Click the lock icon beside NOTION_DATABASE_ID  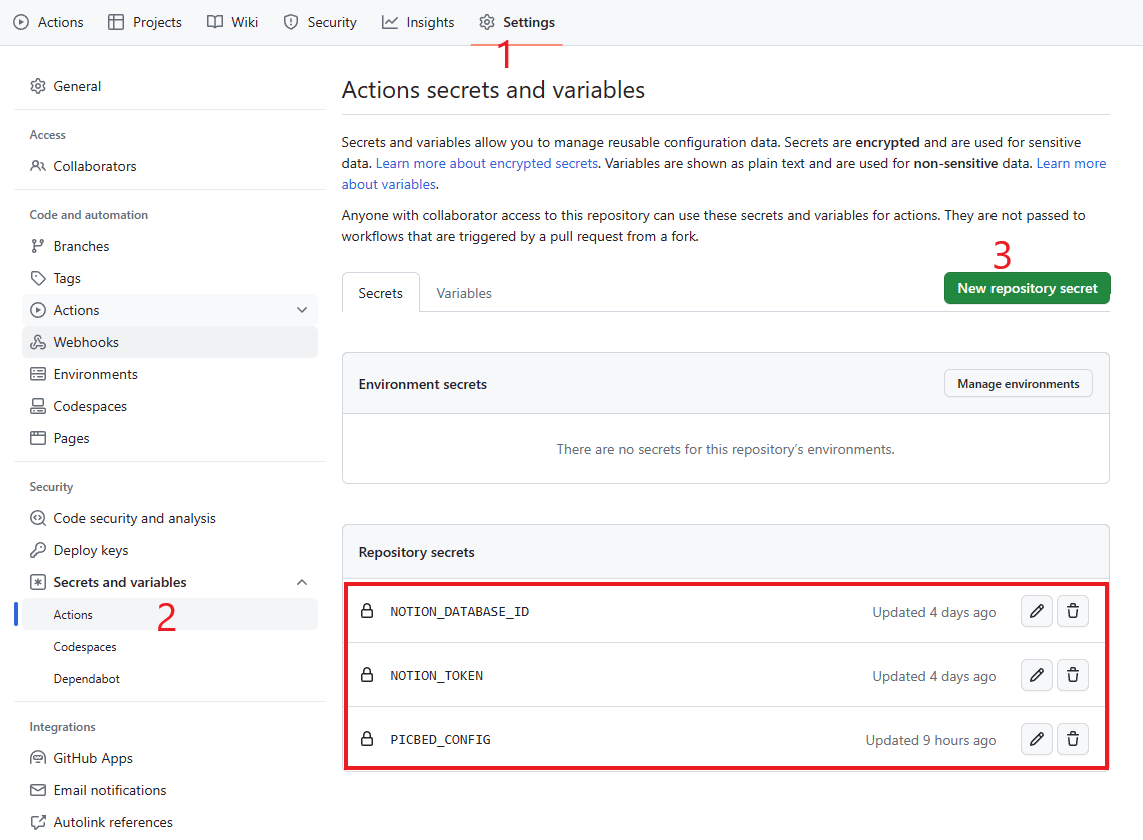[367, 610]
